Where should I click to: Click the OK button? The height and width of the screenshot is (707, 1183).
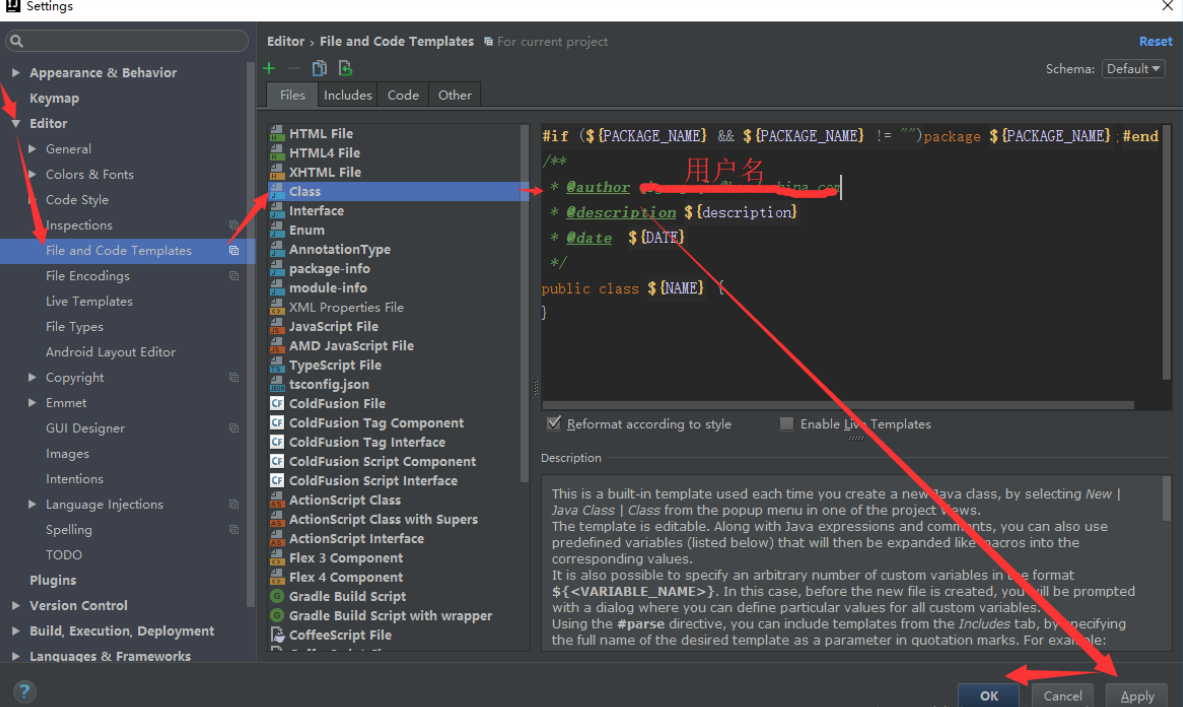(x=988, y=696)
